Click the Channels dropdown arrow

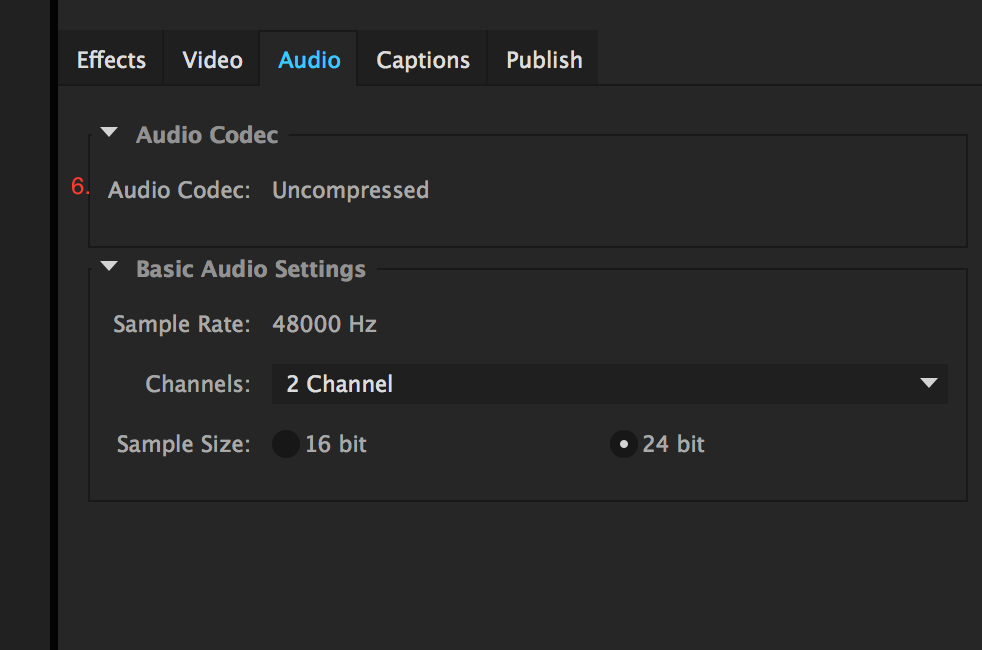coord(929,383)
